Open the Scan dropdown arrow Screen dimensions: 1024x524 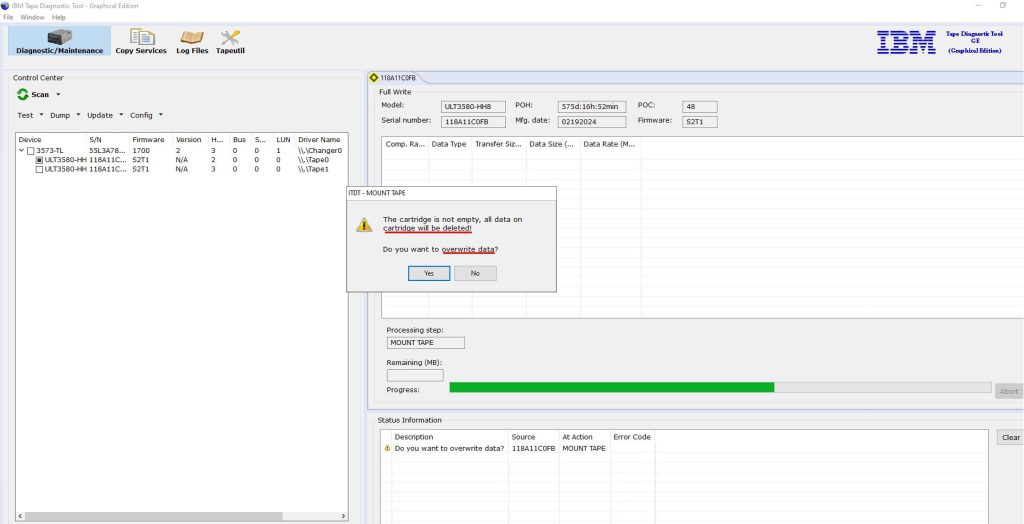[x=58, y=95]
